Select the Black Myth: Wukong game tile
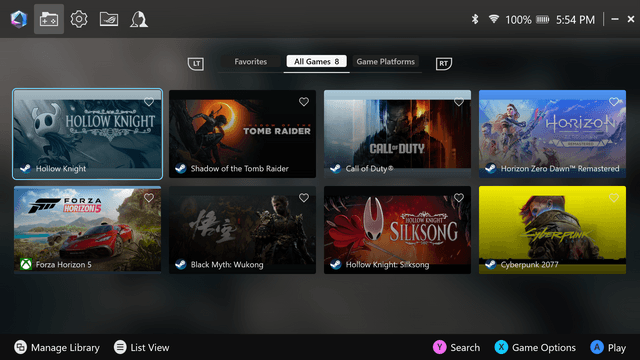This screenshot has width=640, height=360. 242,230
